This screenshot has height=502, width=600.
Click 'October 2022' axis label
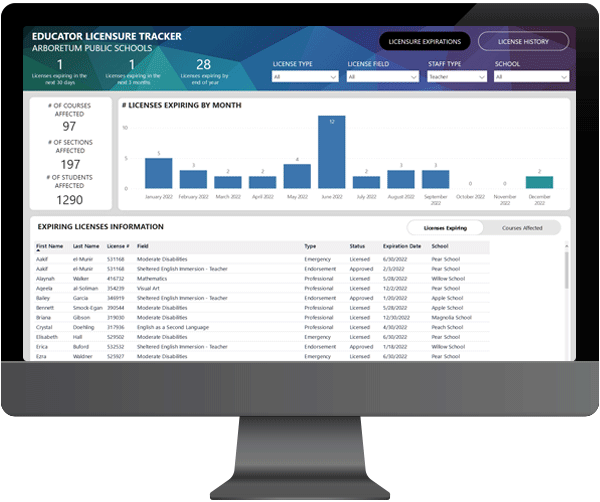[x=470, y=197]
